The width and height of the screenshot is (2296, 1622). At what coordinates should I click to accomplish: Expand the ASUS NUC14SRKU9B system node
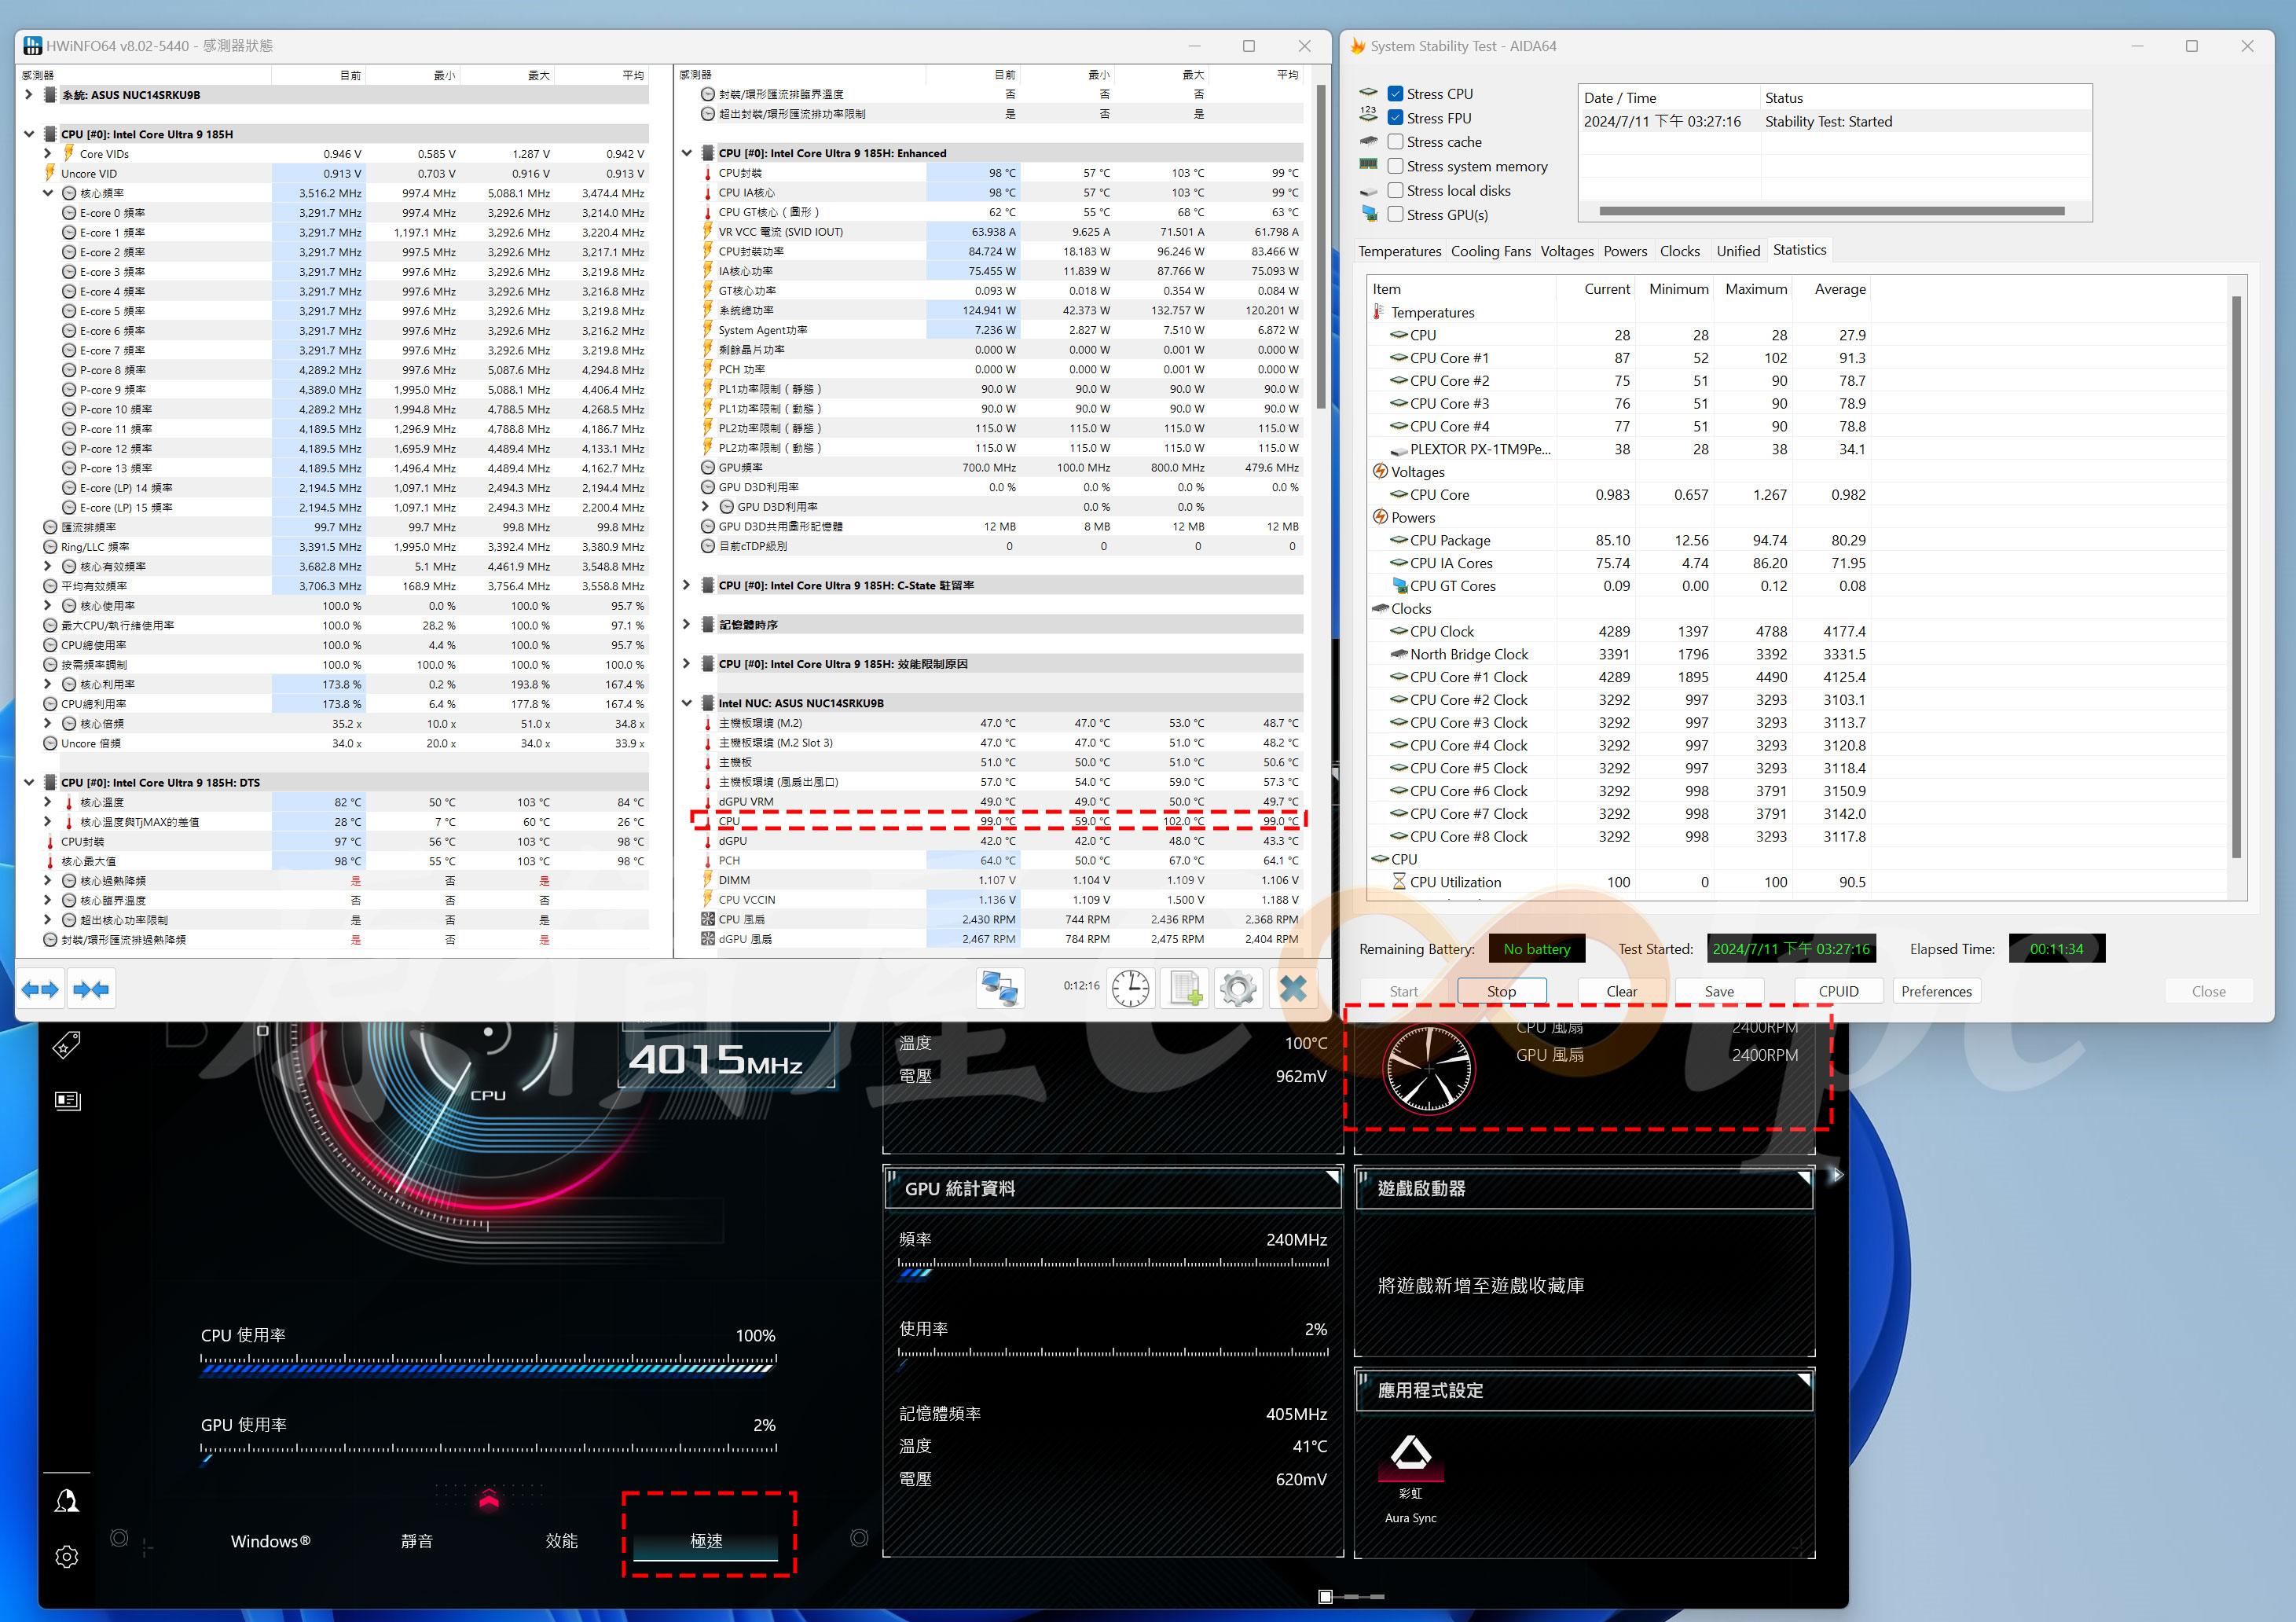(29, 95)
